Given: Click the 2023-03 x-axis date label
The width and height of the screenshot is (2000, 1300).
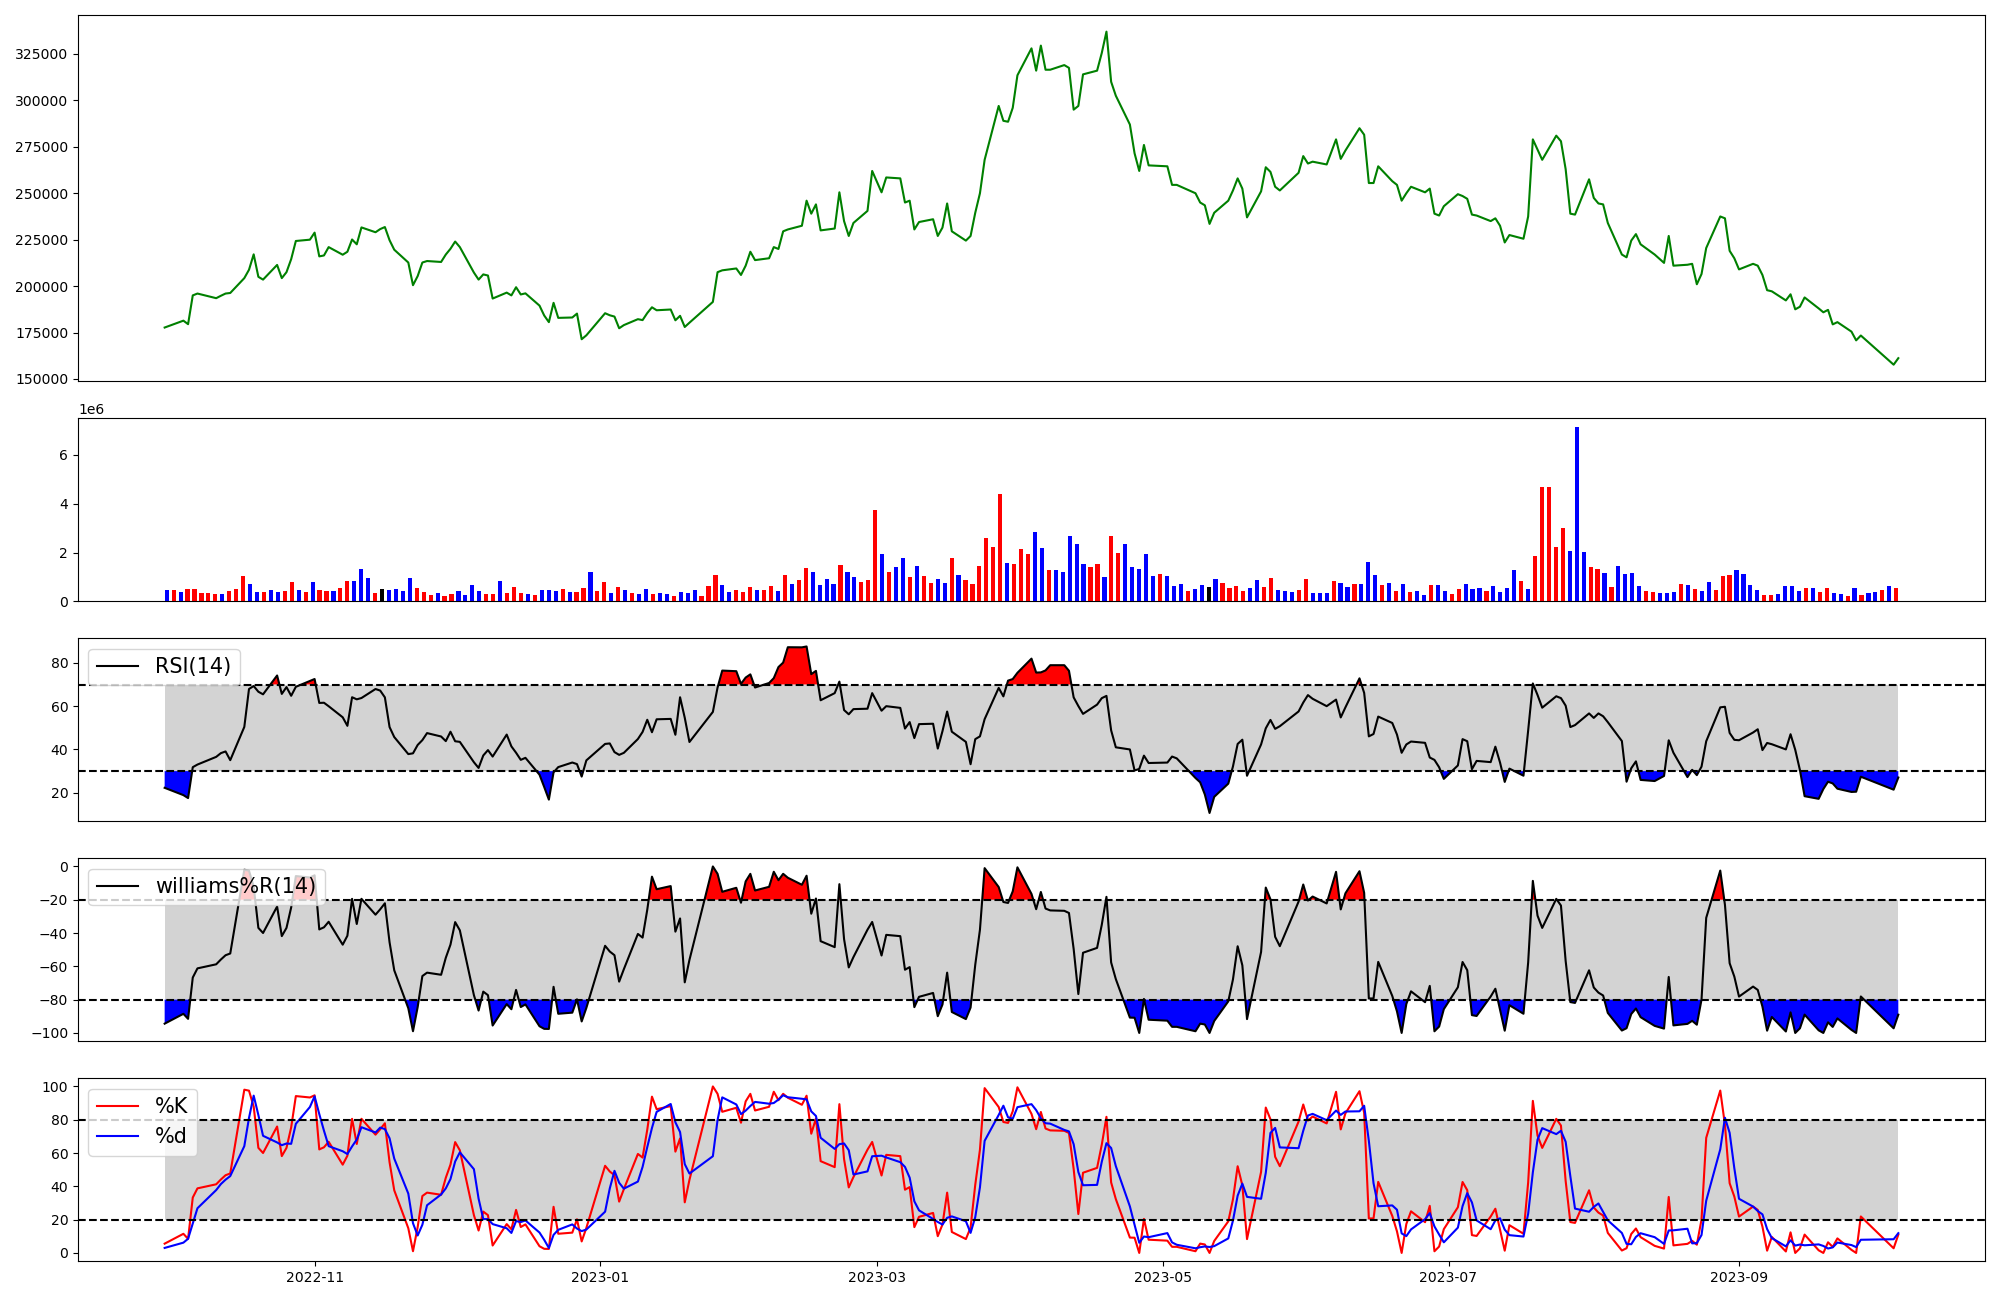Looking at the screenshot, I should pyautogui.click(x=877, y=1277).
